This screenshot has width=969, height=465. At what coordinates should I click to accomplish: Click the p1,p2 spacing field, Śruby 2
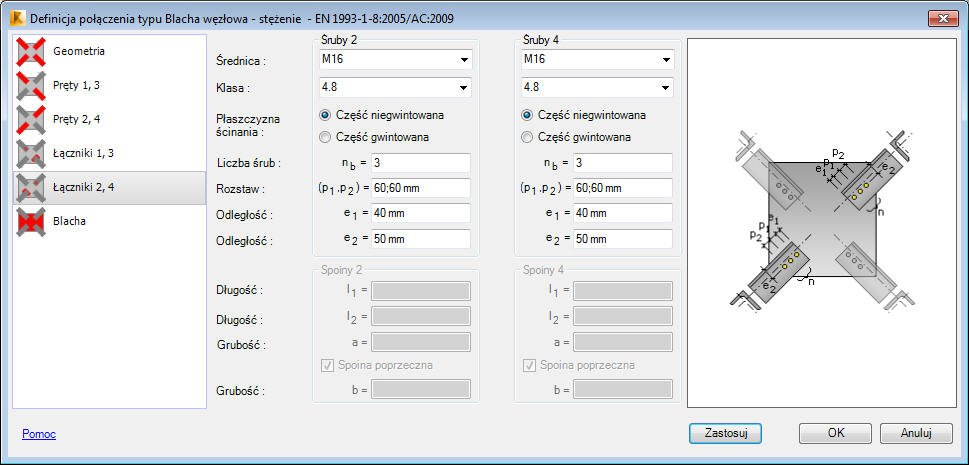[x=421, y=188]
